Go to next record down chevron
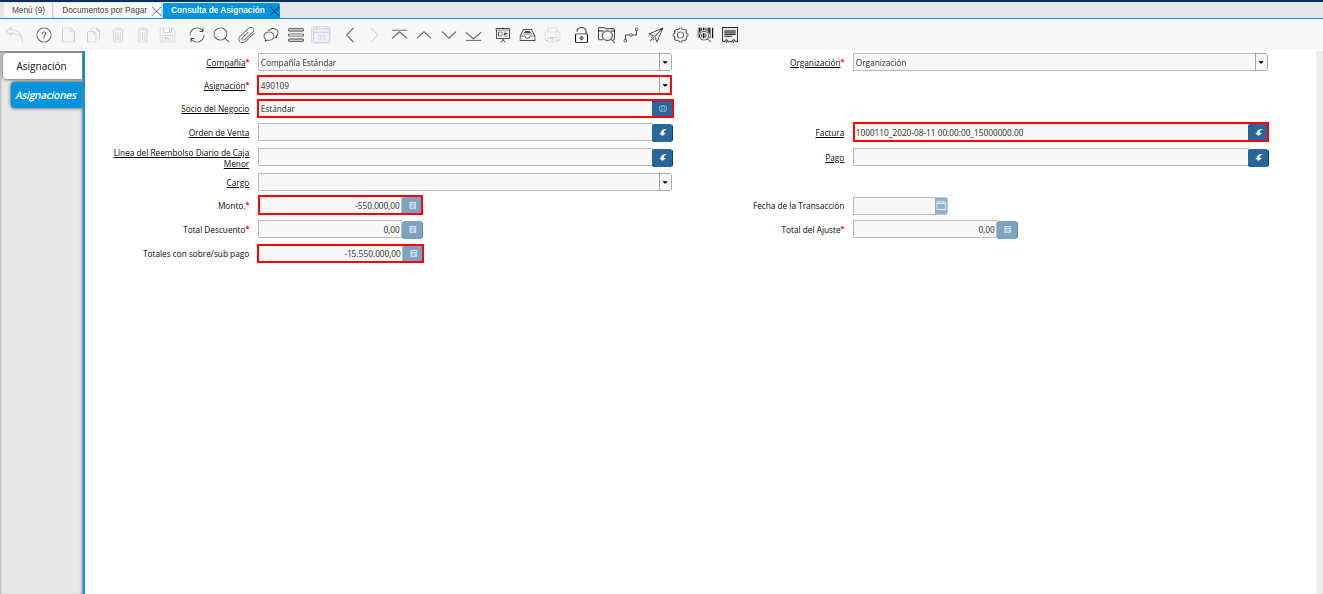 tap(448, 35)
